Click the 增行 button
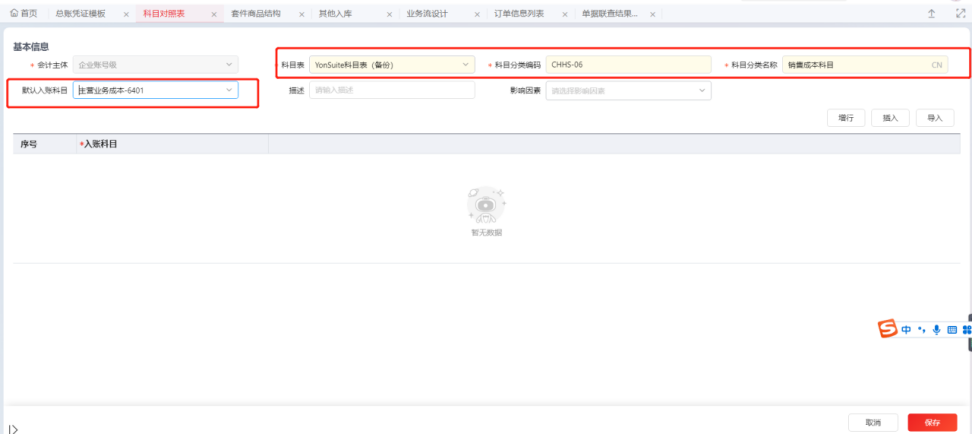This screenshot has width=973, height=434. pos(846,118)
